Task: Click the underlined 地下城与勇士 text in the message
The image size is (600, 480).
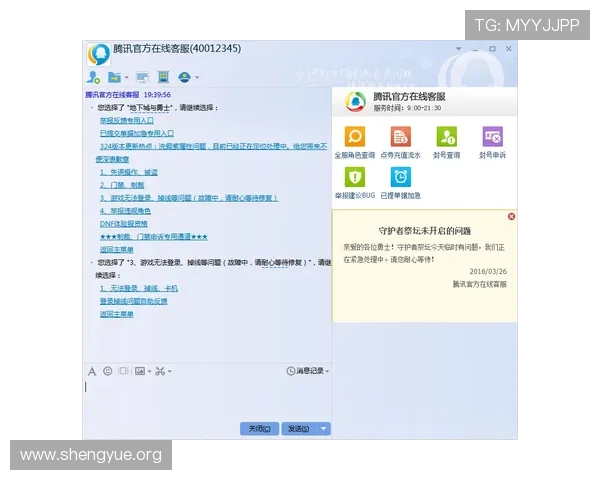Action: tap(150, 108)
